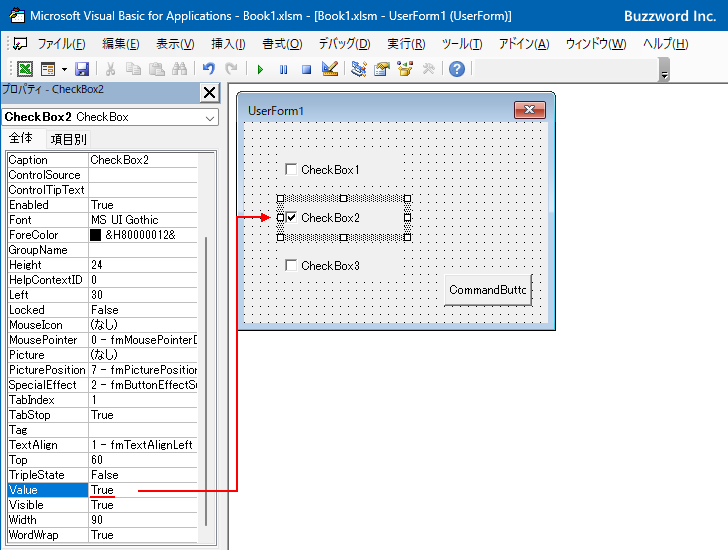Click the Value field showing True
The height and width of the screenshot is (550, 728).
143,490
